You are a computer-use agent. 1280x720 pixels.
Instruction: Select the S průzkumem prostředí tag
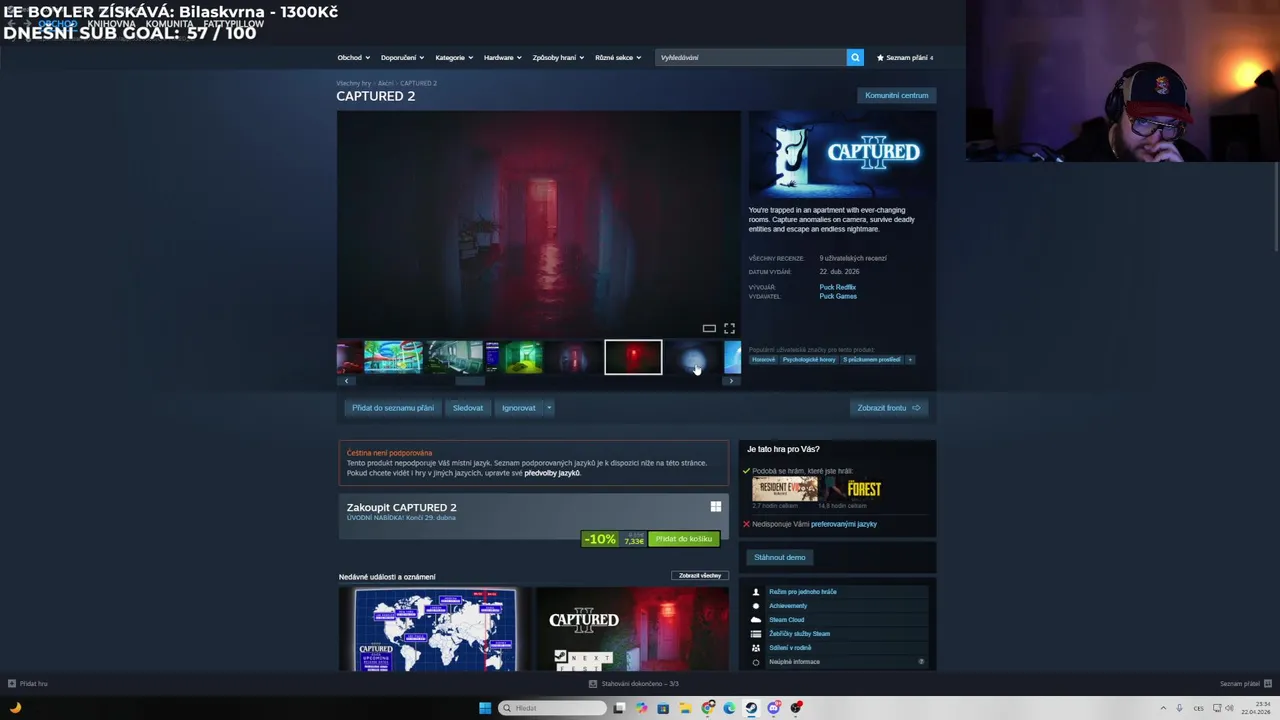[x=871, y=359]
